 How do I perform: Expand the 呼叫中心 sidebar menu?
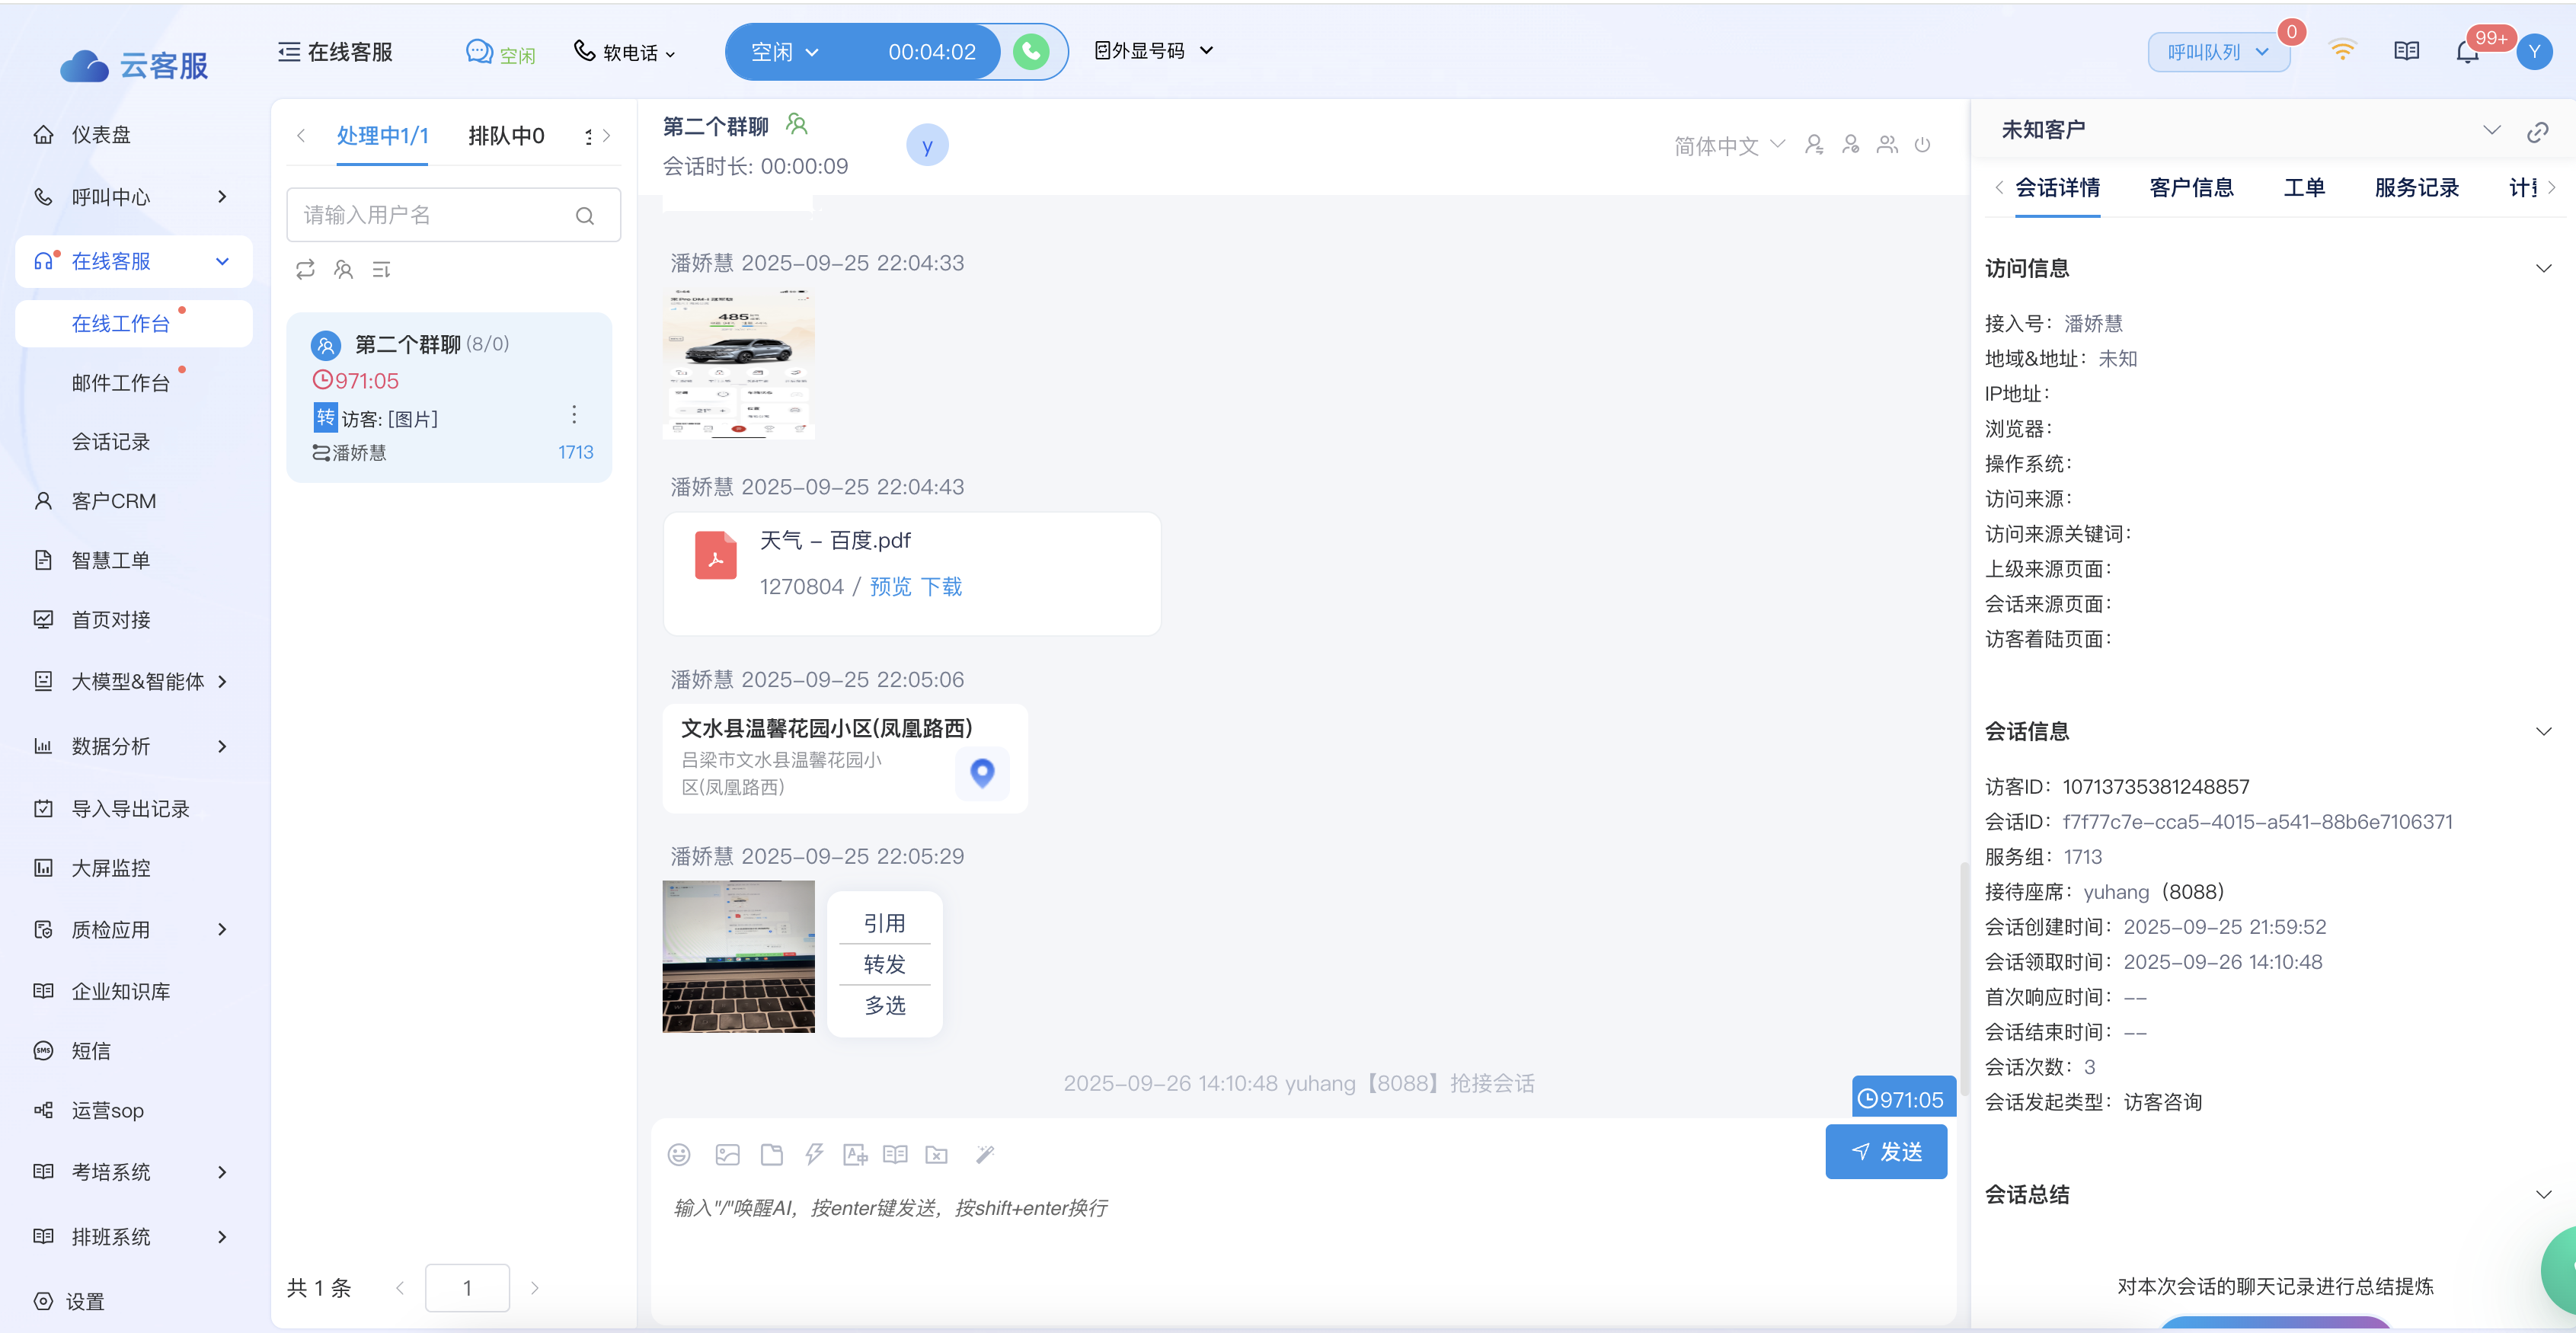(x=222, y=197)
